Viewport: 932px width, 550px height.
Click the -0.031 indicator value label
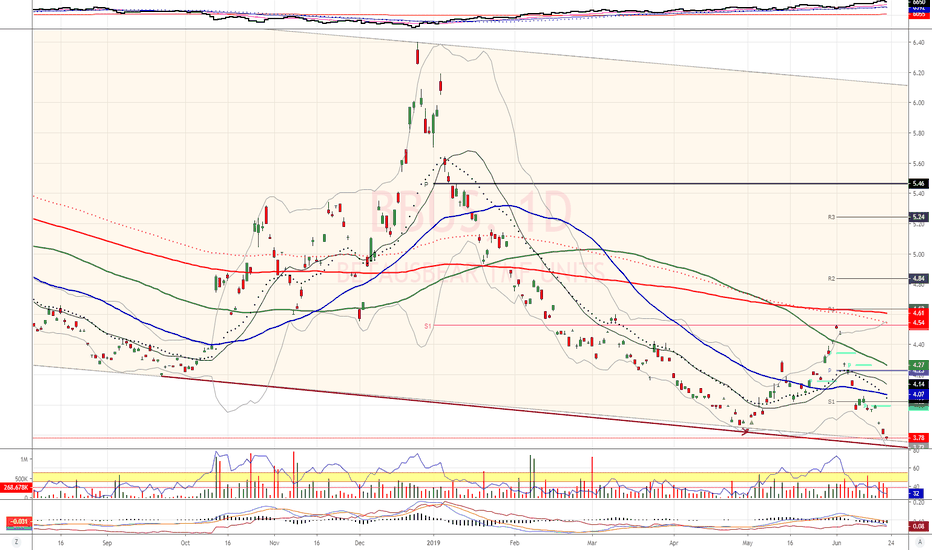pyautogui.click(x=18, y=522)
